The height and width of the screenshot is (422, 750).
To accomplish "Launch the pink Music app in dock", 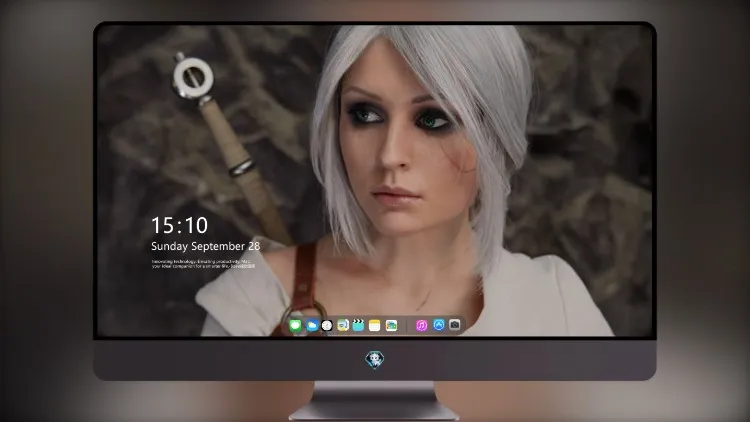I will [x=422, y=326].
